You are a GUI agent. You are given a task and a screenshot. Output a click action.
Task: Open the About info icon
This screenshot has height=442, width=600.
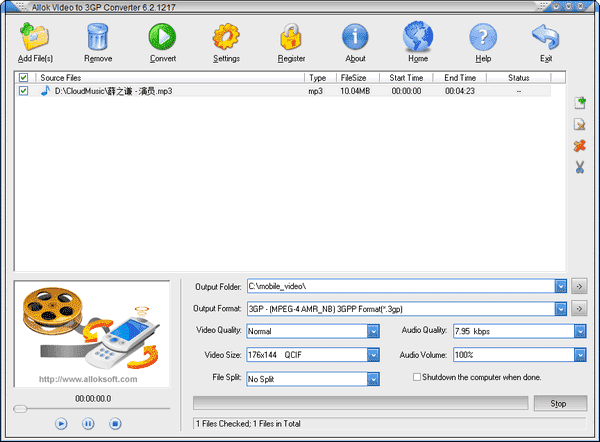(355, 37)
